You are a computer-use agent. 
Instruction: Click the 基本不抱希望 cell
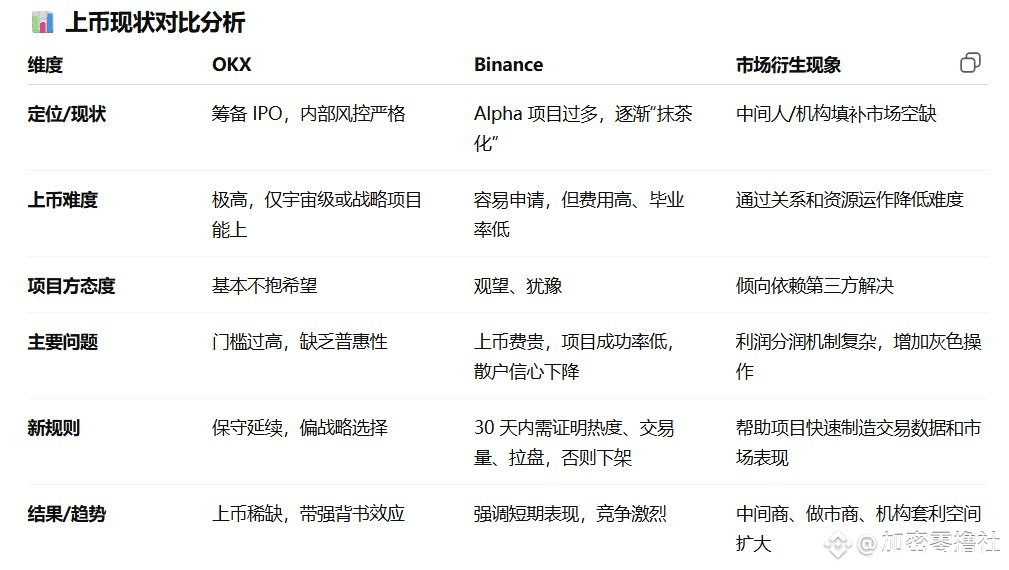(x=264, y=286)
